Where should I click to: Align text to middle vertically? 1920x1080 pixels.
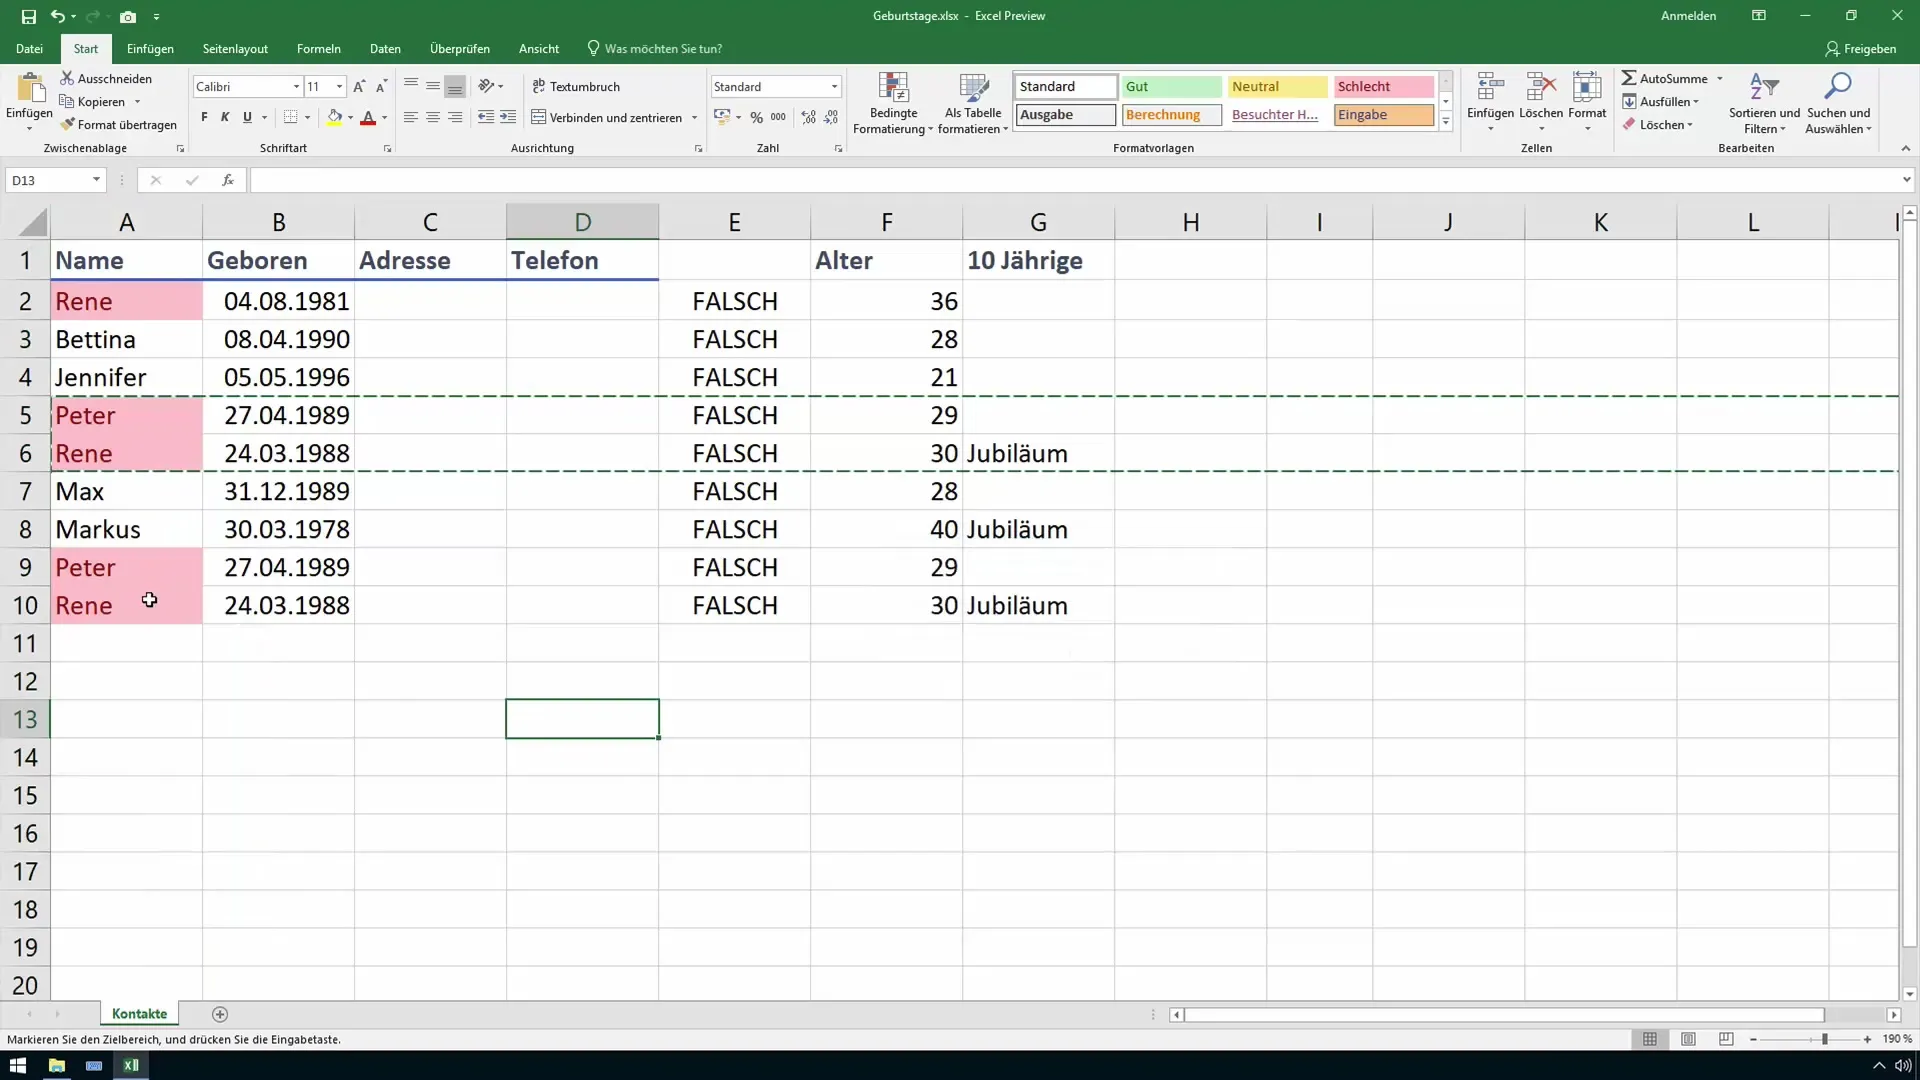pos(433,87)
